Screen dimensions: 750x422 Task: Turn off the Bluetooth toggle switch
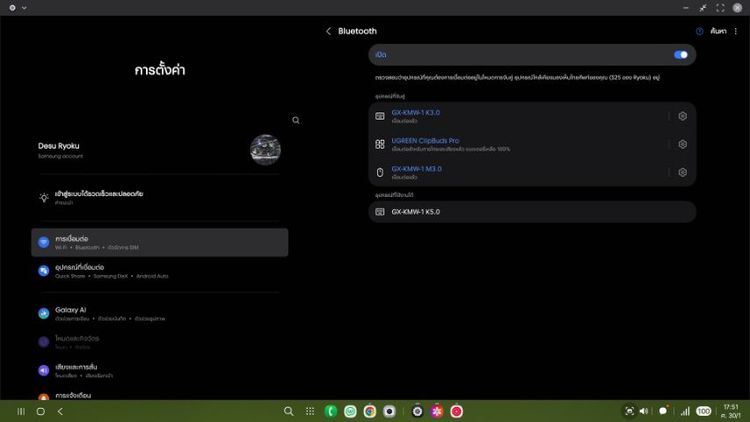point(681,55)
